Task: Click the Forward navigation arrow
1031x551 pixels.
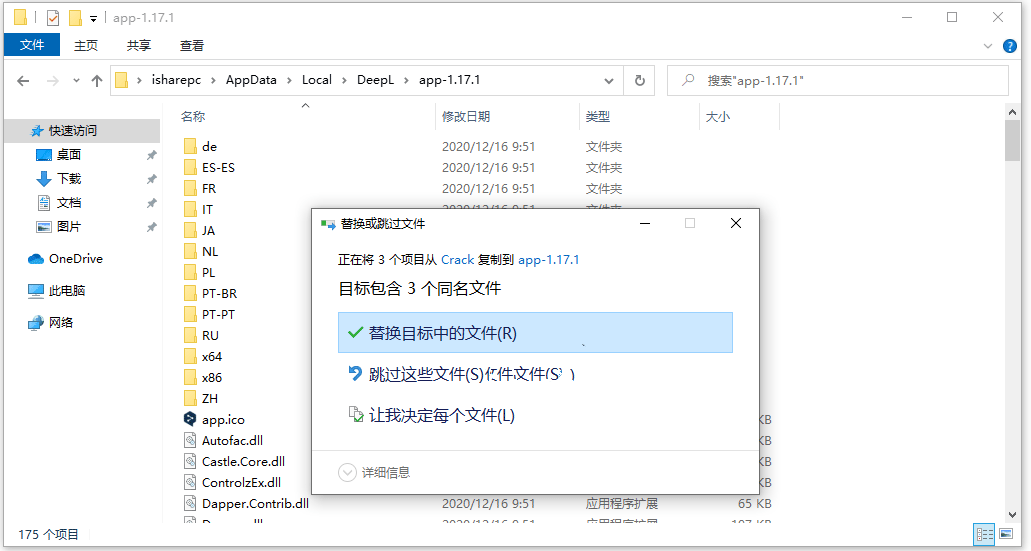Action: [53, 81]
